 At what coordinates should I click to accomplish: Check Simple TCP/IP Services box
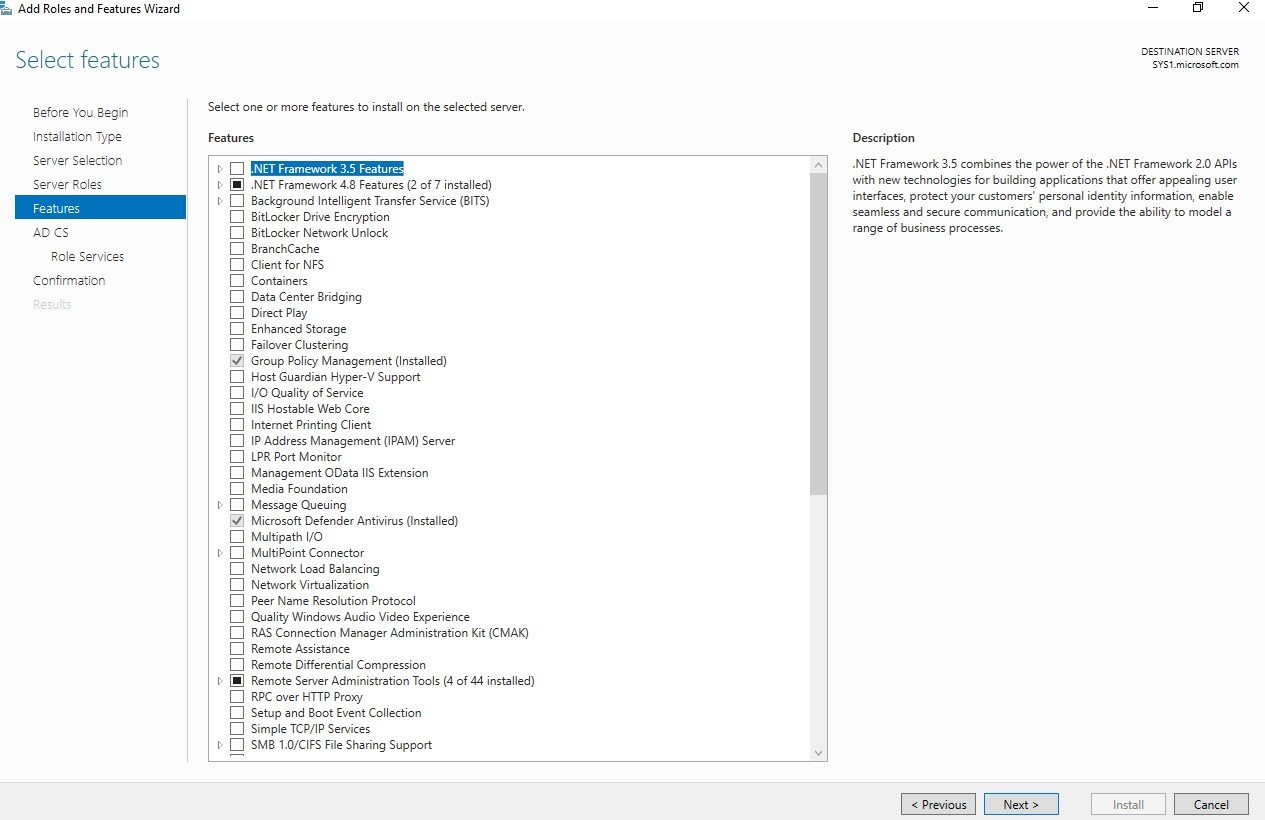pos(237,729)
